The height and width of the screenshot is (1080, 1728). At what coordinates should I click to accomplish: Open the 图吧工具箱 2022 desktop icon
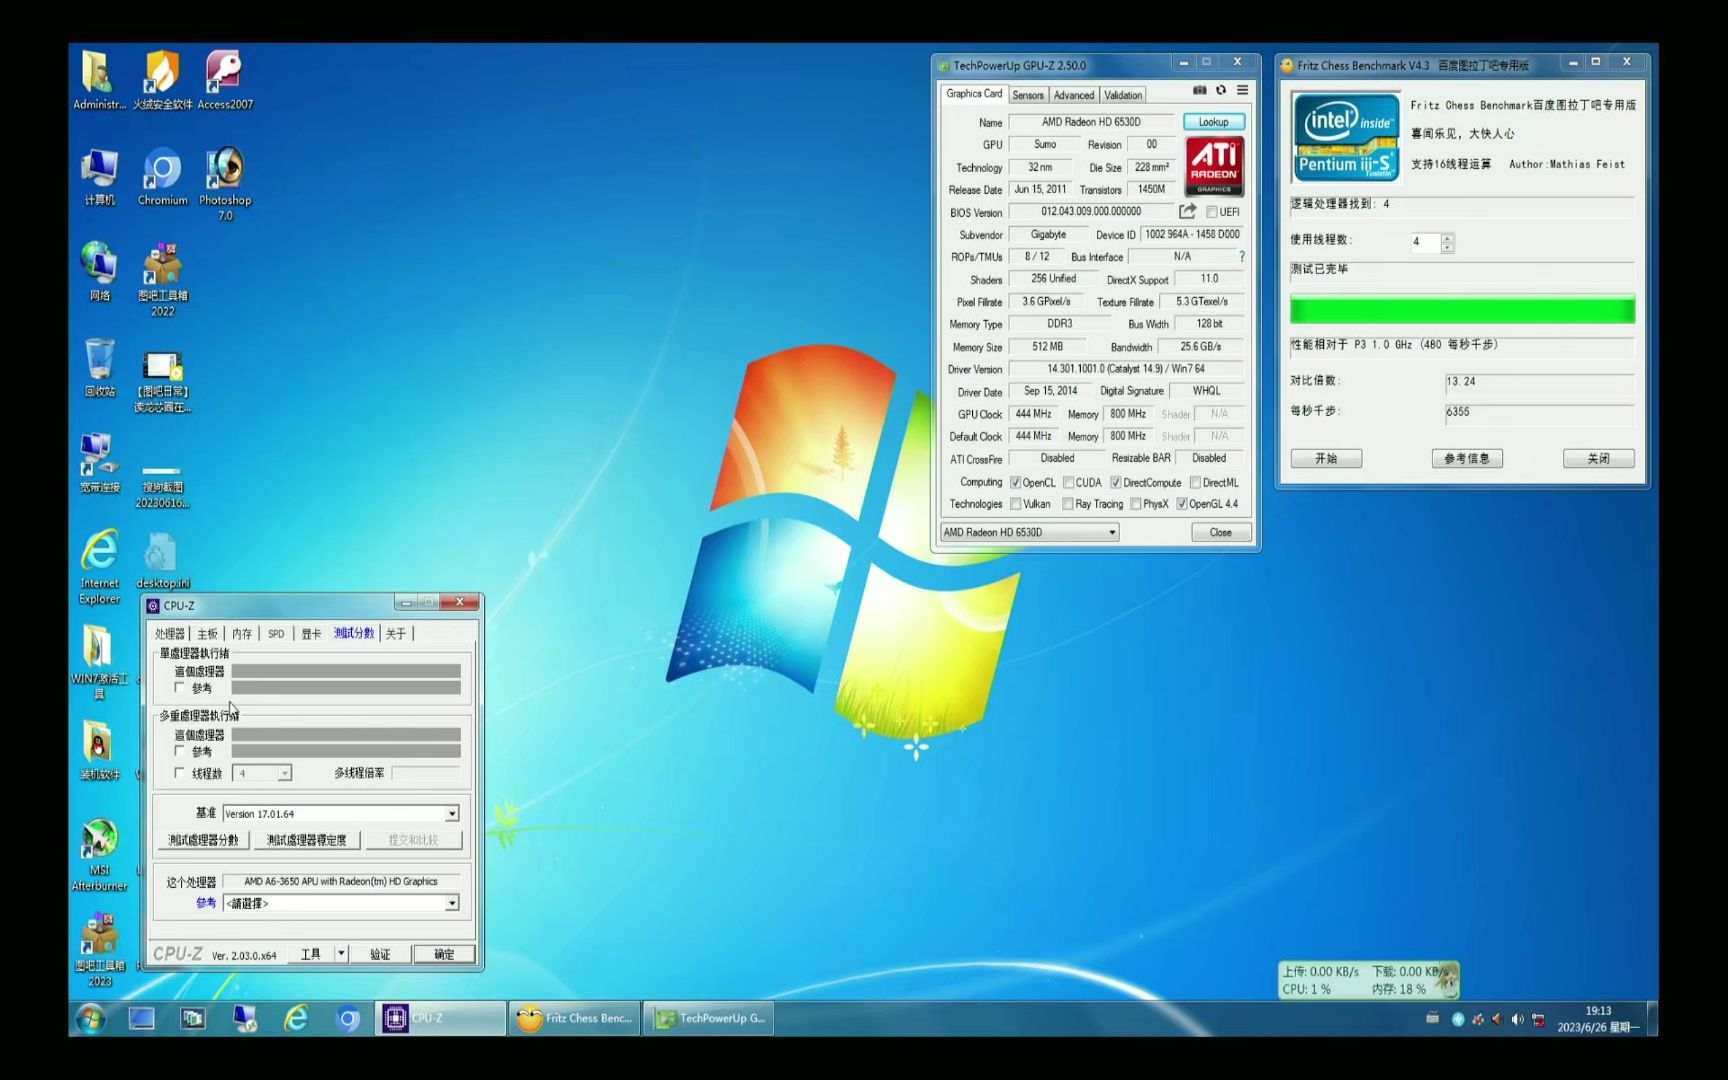[162, 280]
